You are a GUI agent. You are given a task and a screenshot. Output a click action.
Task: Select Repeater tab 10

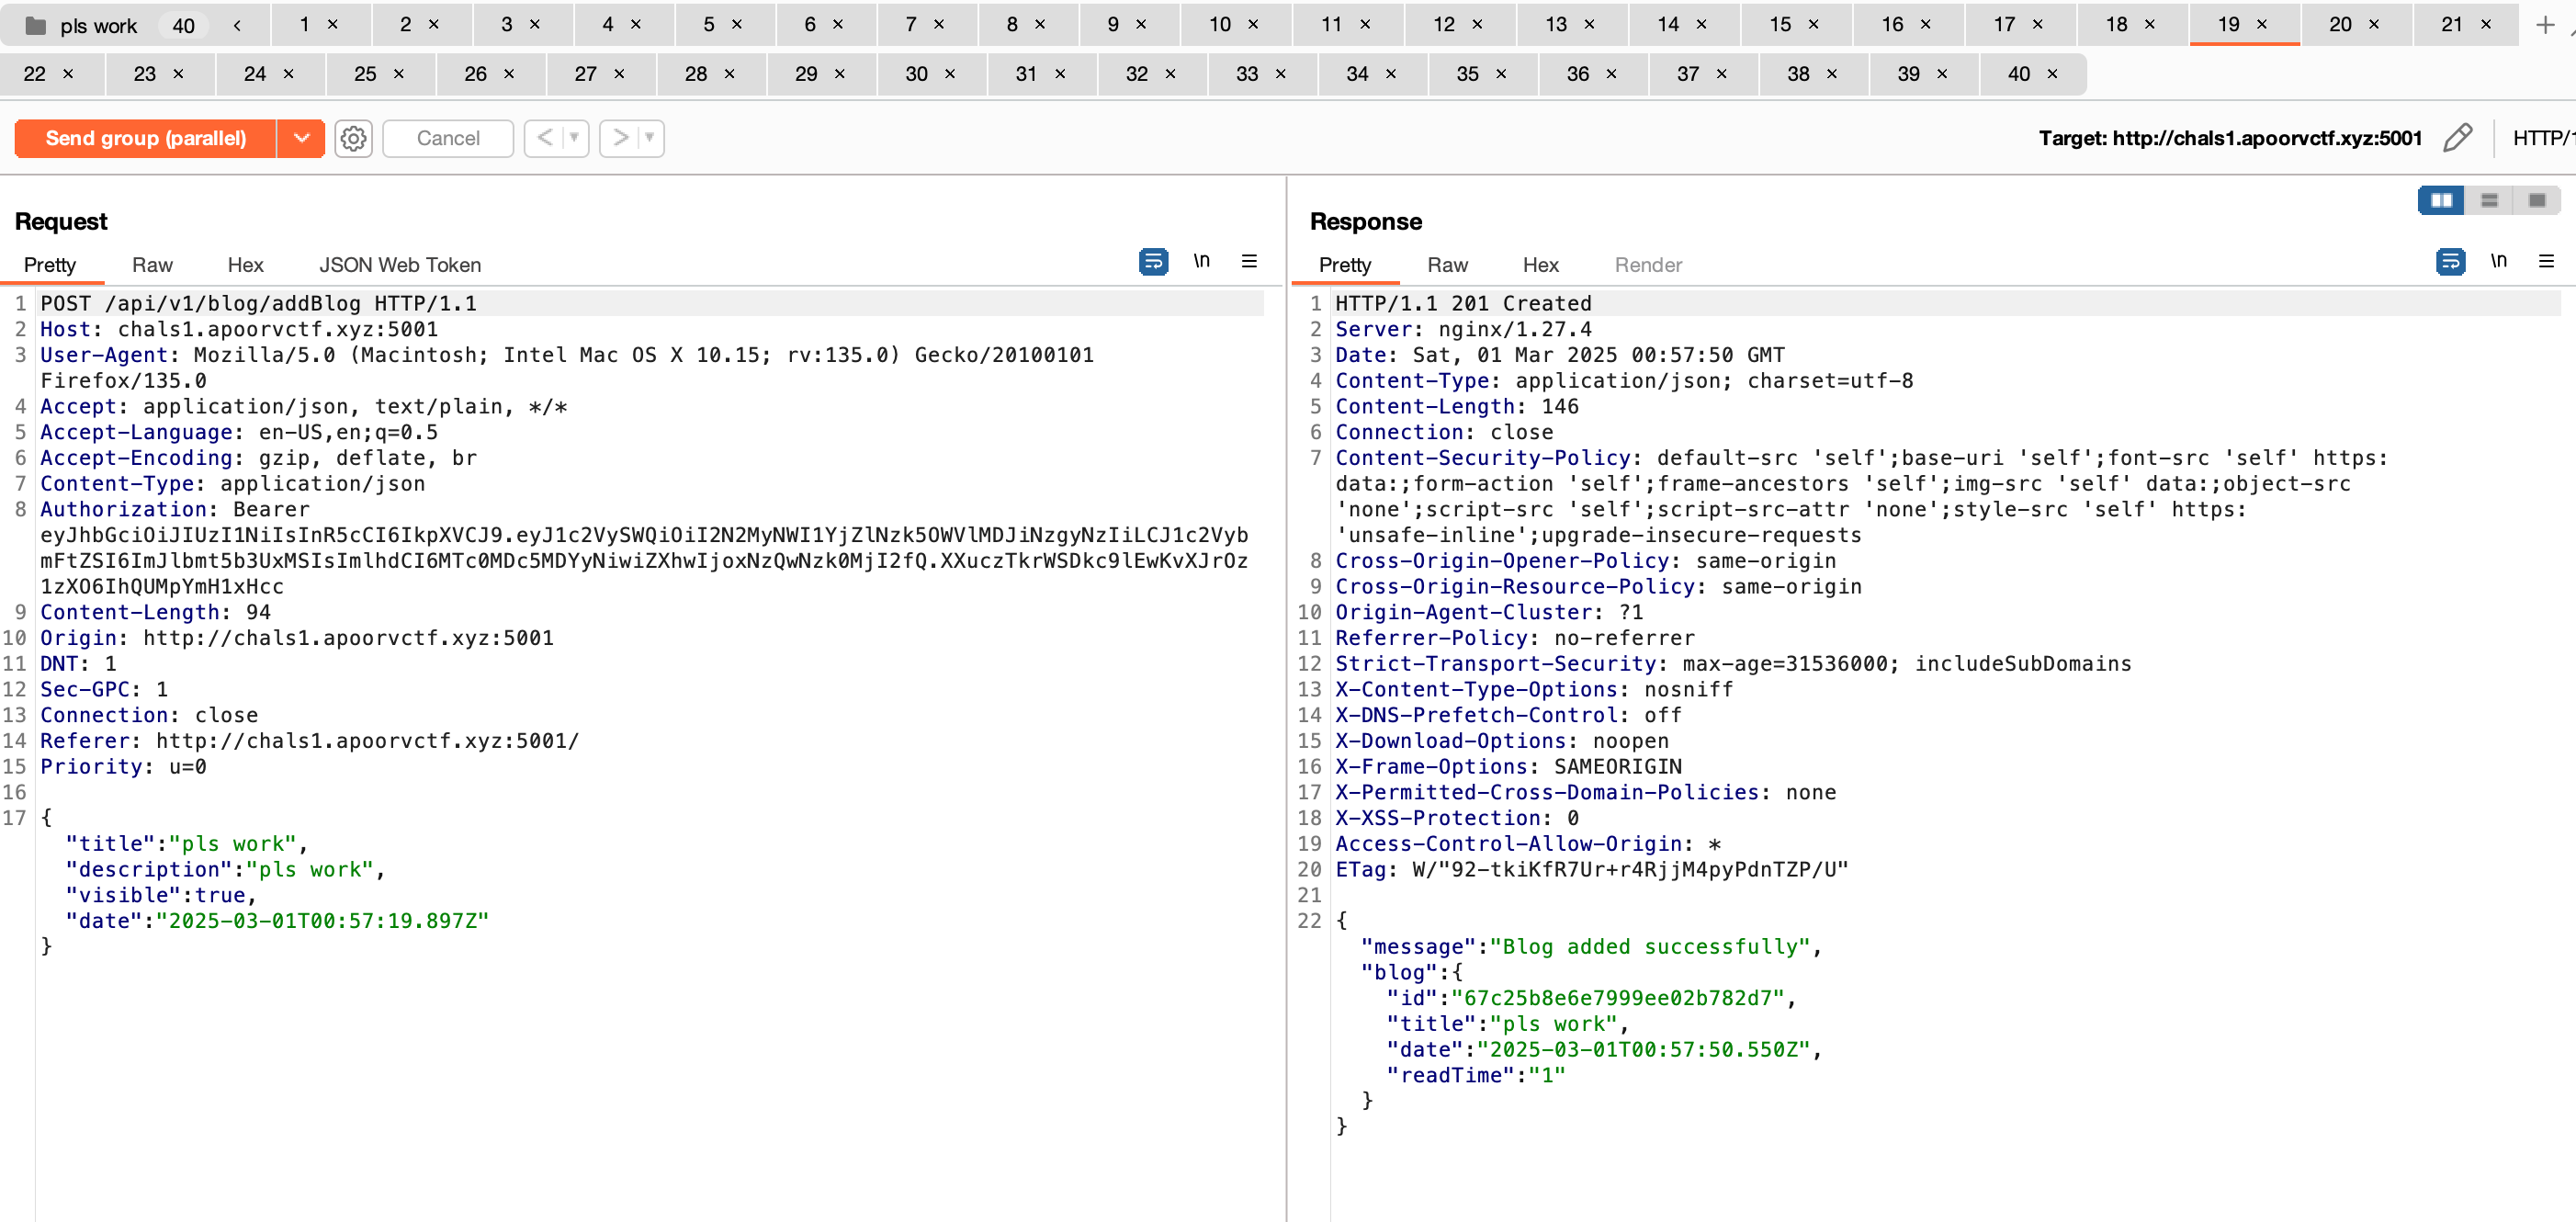[x=1220, y=25]
